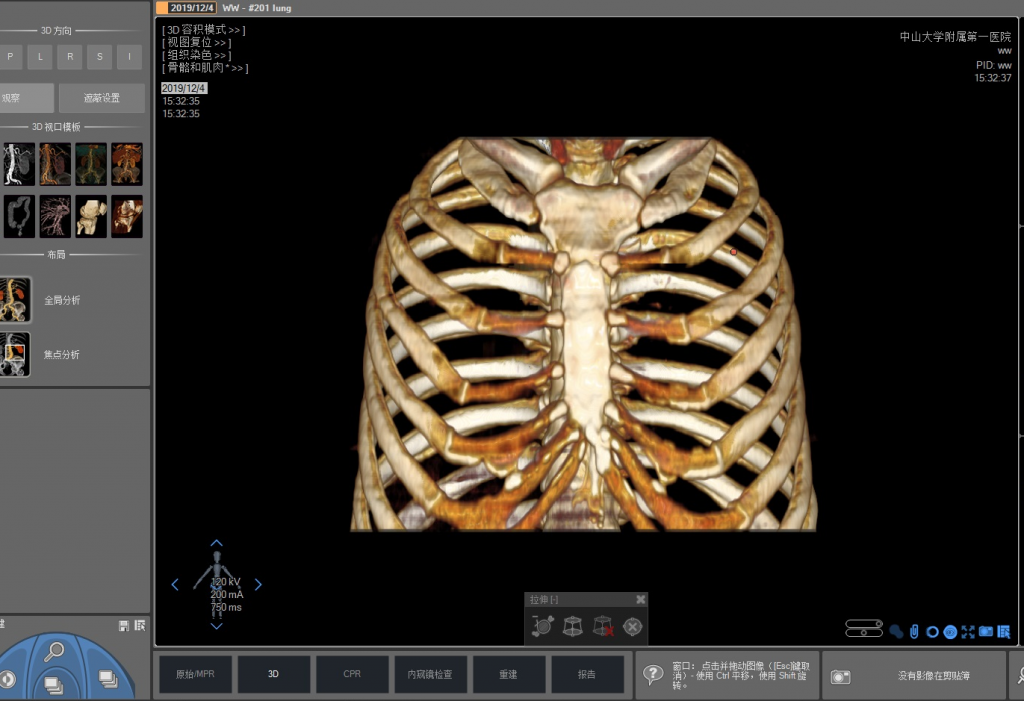Click the crossed-circle icon in the 拉伸 panel
Viewport: 1024px width, 701px height.
click(632, 627)
